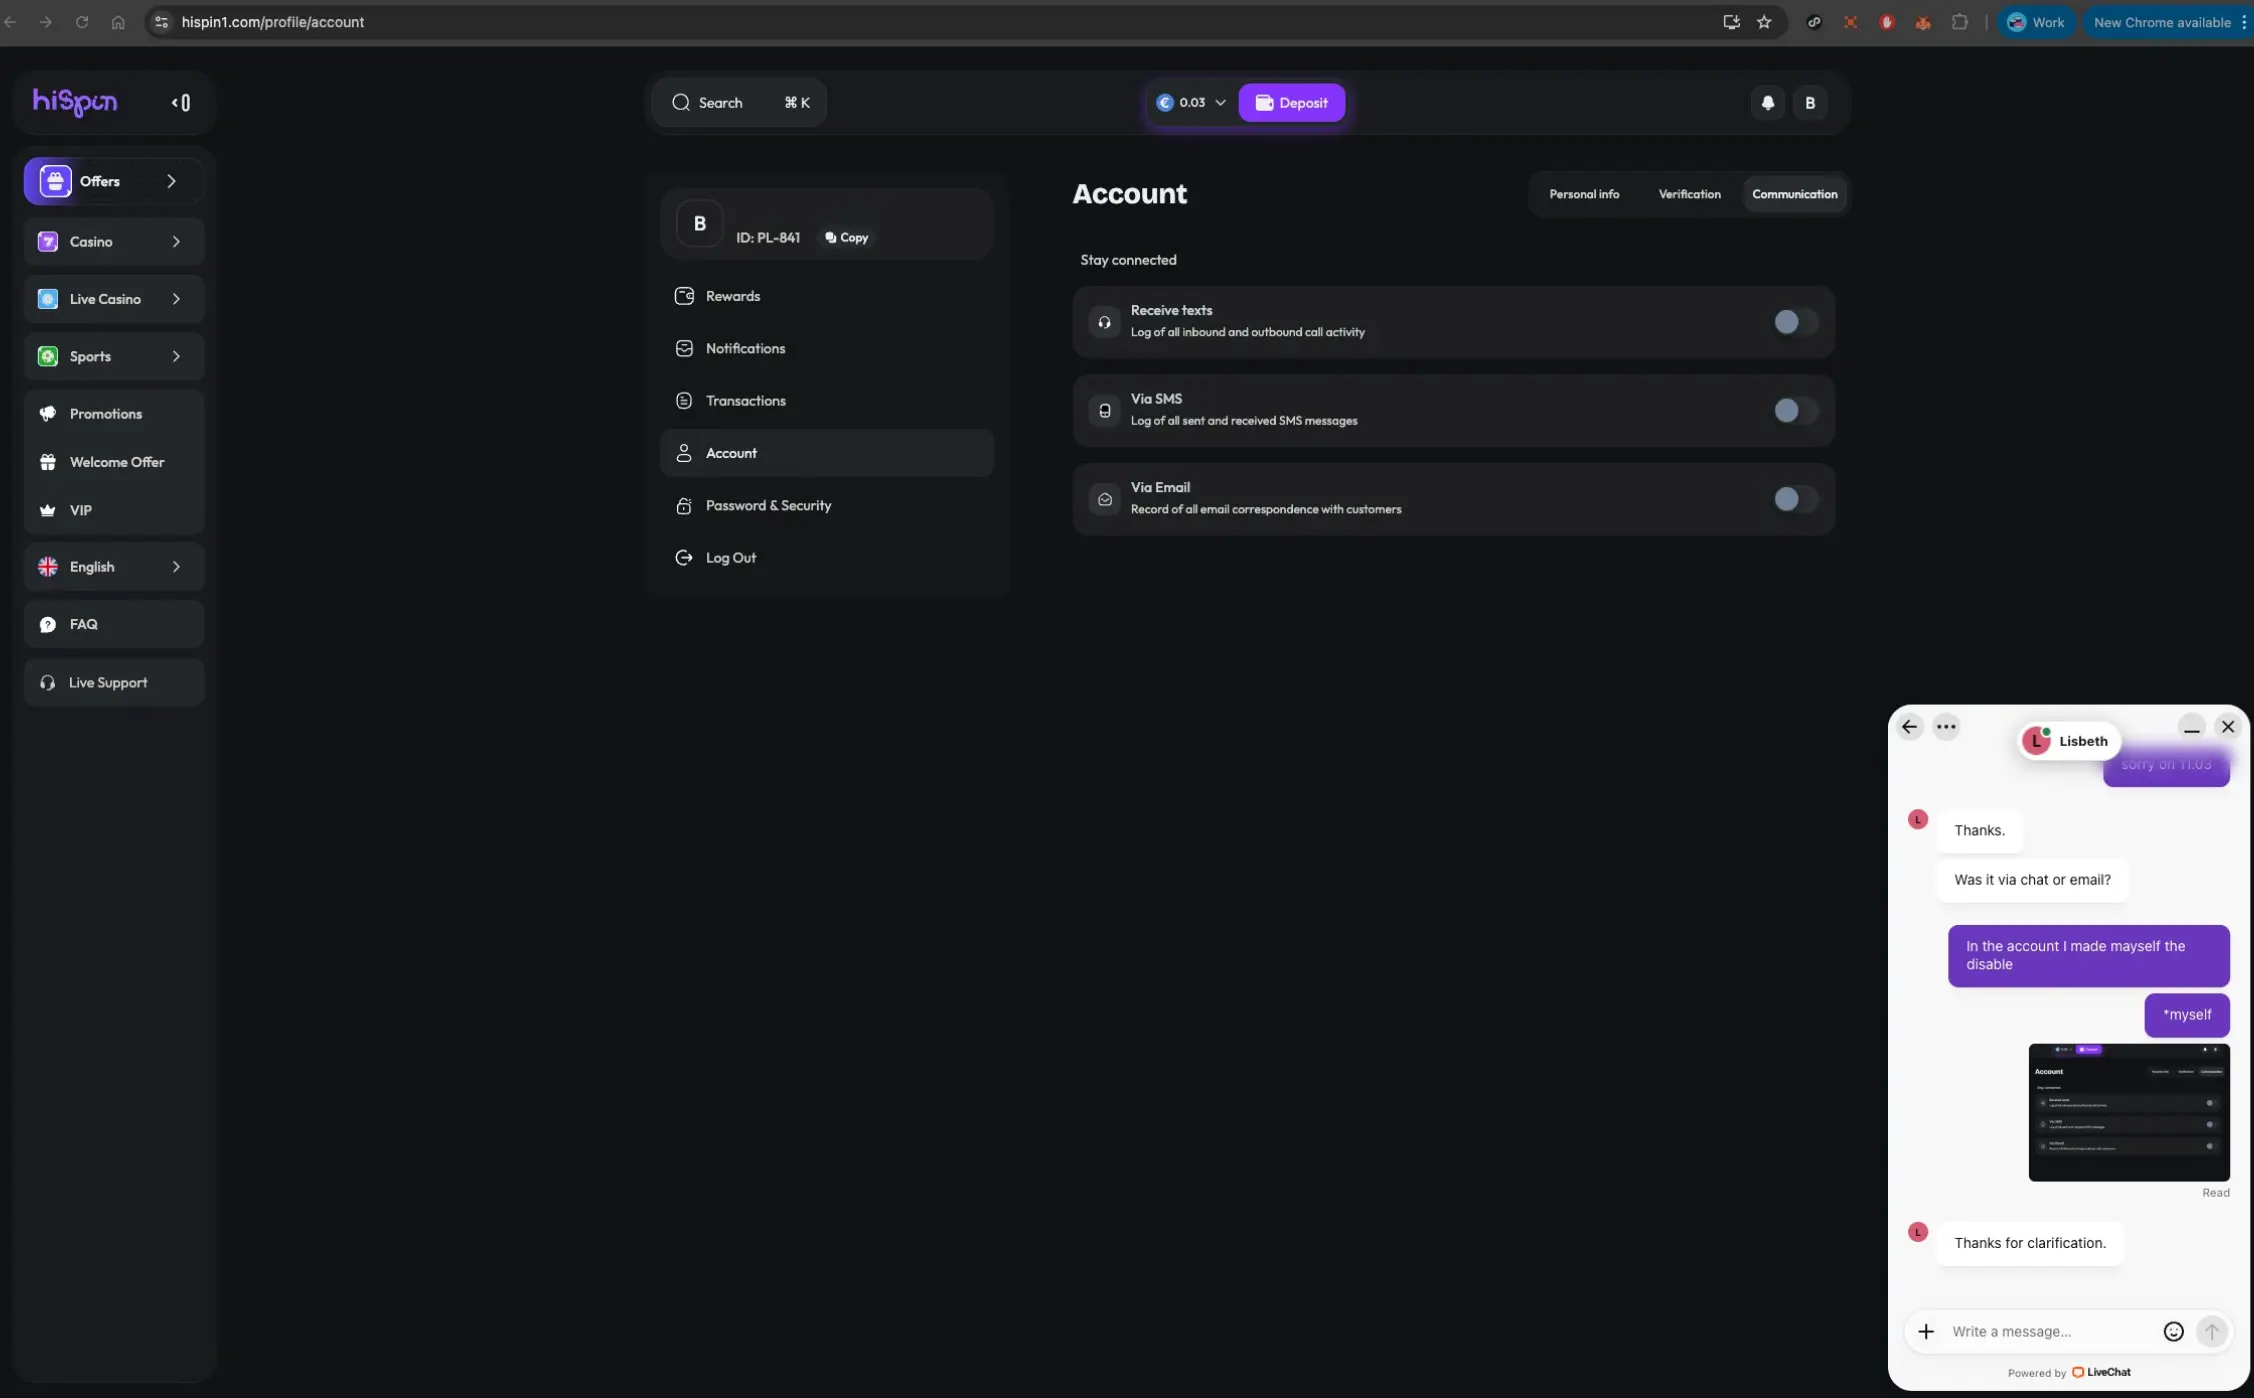
Task: Click the Welcome Offer gift icon
Action: (x=48, y=462)
